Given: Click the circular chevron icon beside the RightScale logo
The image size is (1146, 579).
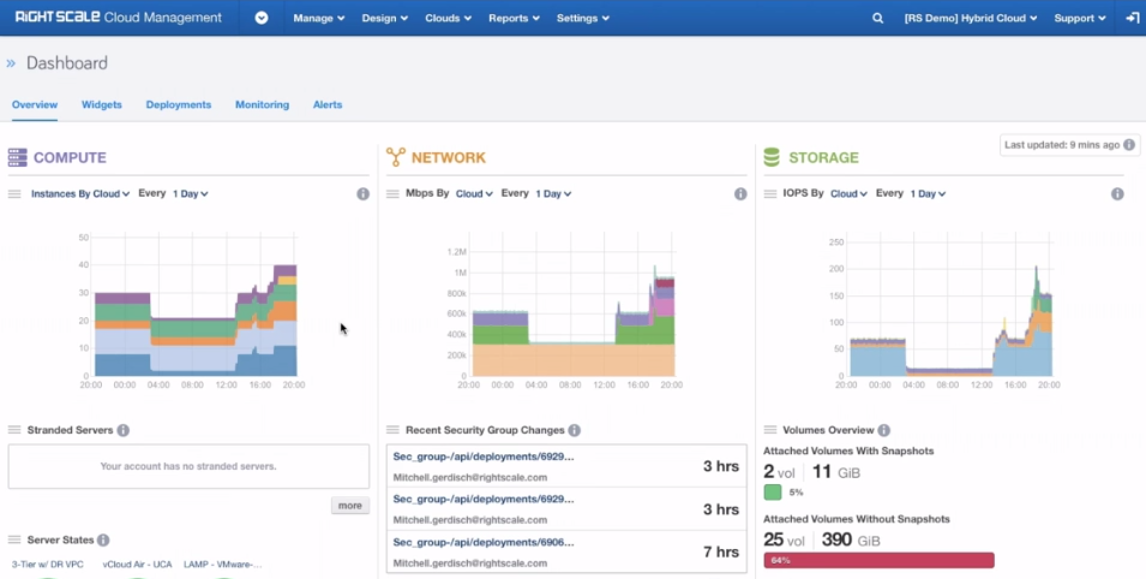Looking at the screenshot, I should (261, 18).
